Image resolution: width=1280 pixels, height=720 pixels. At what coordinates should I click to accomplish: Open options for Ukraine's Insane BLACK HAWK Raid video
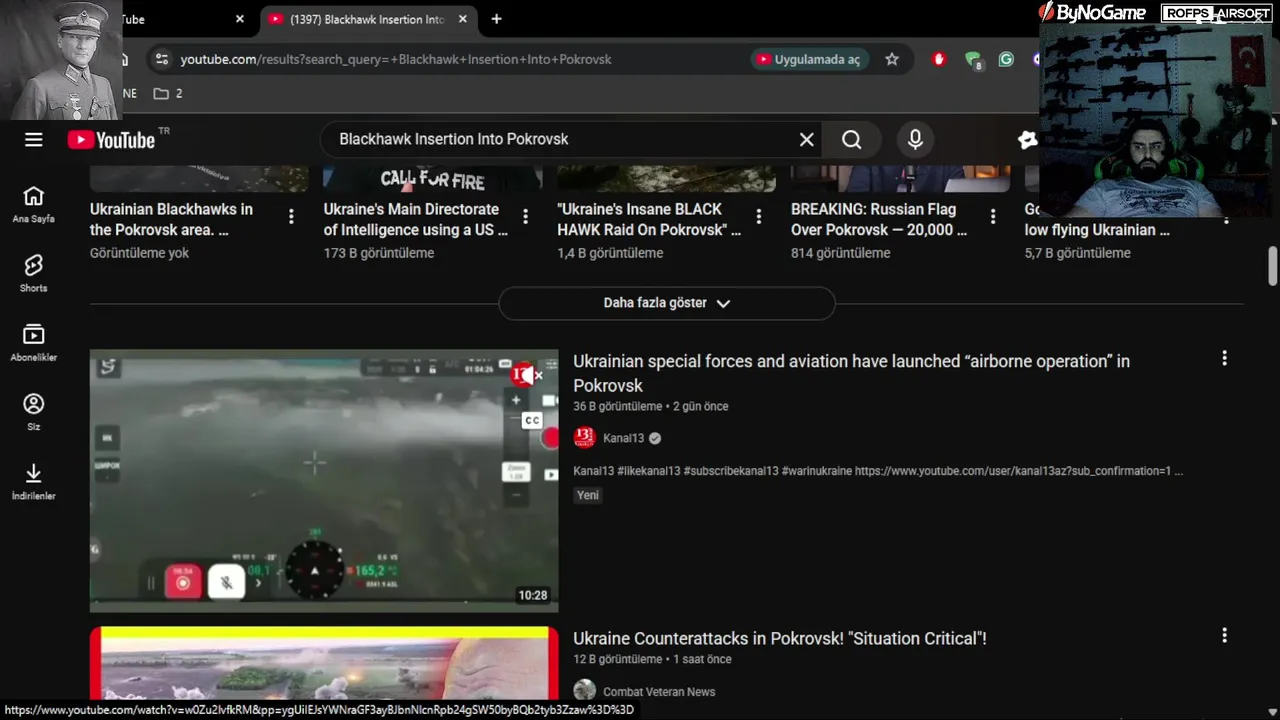tap(759, 217)
